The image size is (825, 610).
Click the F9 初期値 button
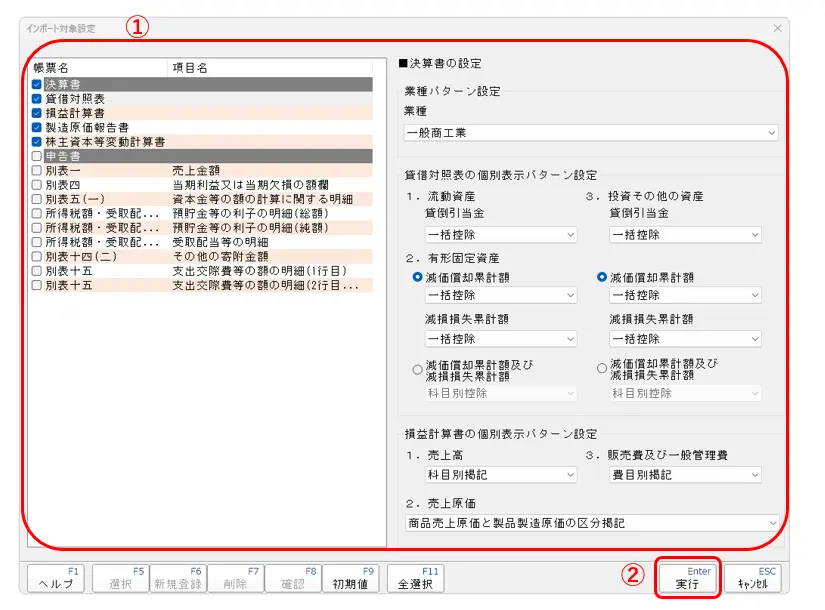coord(351,578)
